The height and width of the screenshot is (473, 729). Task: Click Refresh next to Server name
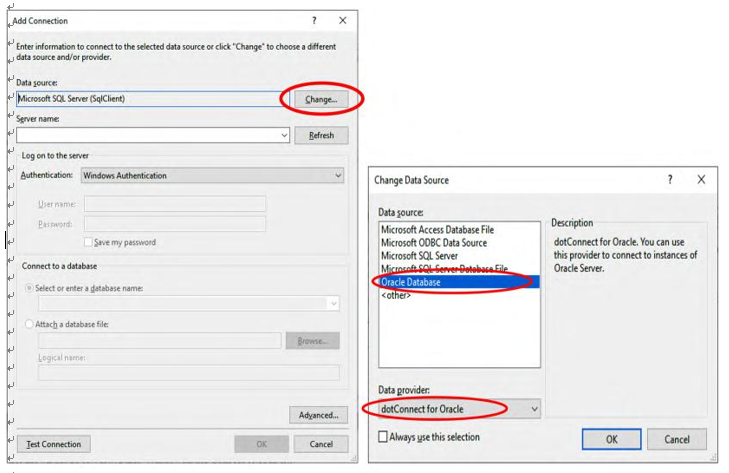pos(321,135)
